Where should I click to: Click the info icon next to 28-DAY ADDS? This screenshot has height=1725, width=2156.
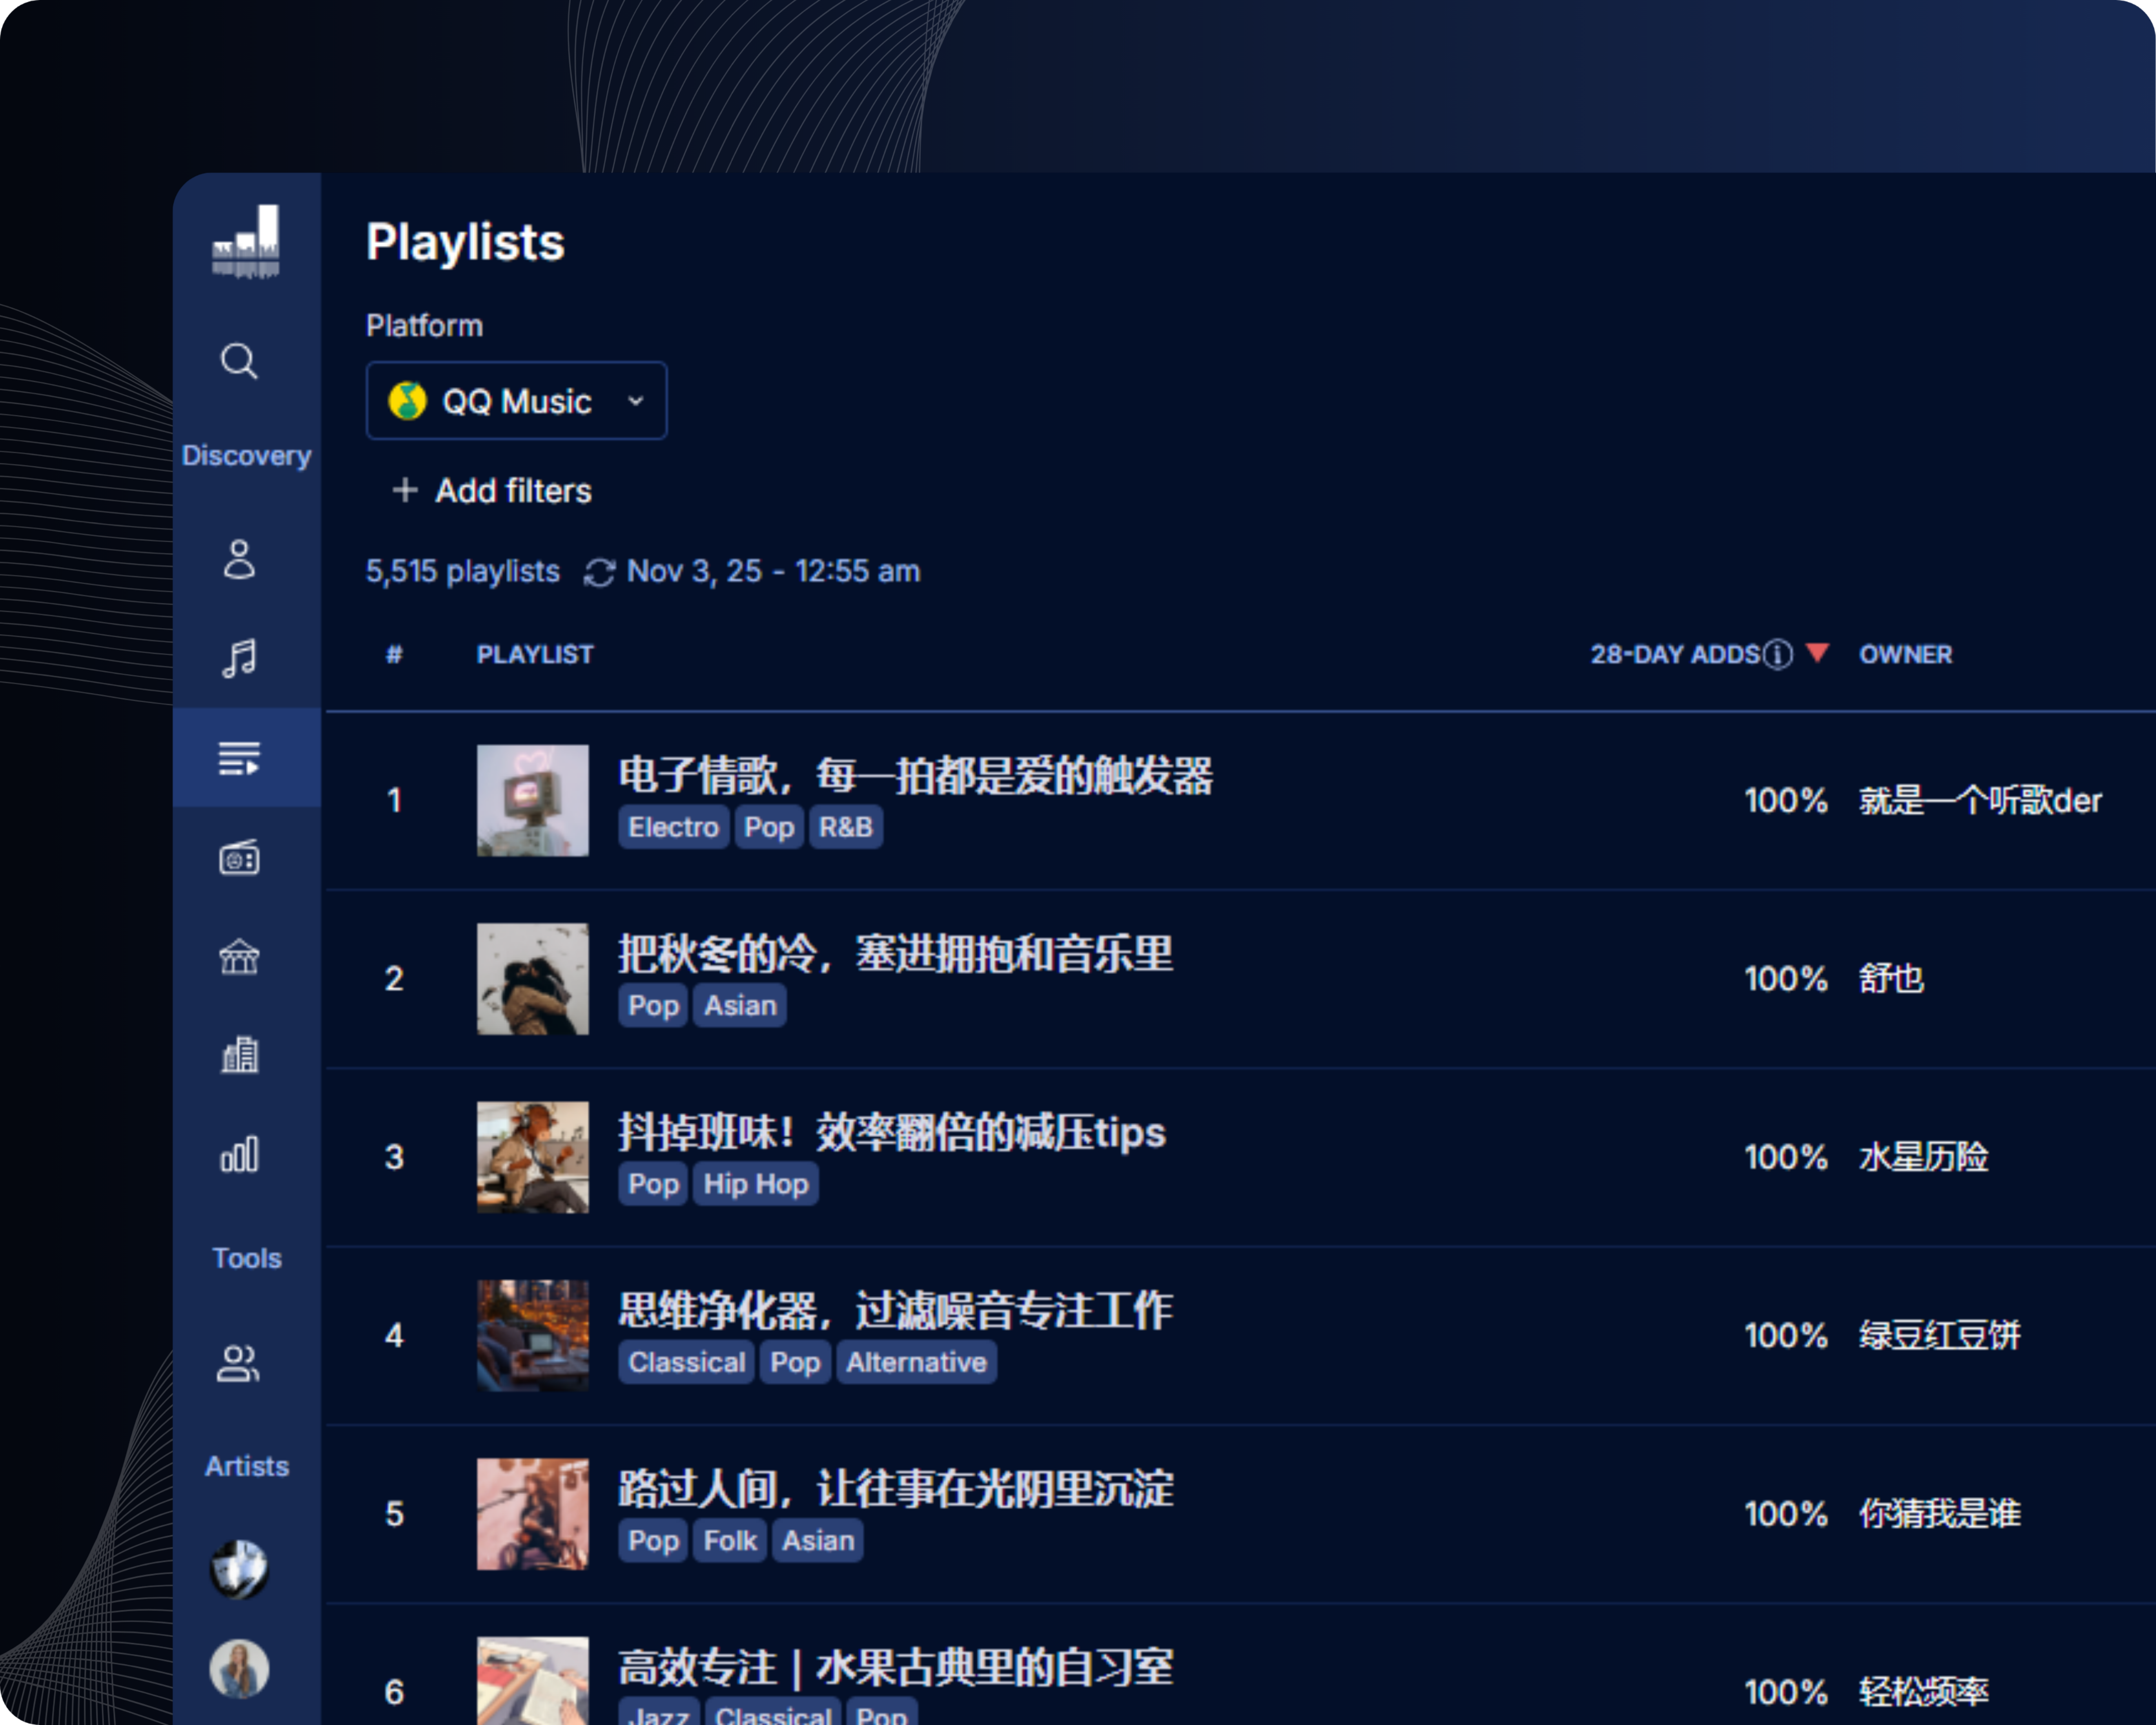click(x=1777, y=654)
